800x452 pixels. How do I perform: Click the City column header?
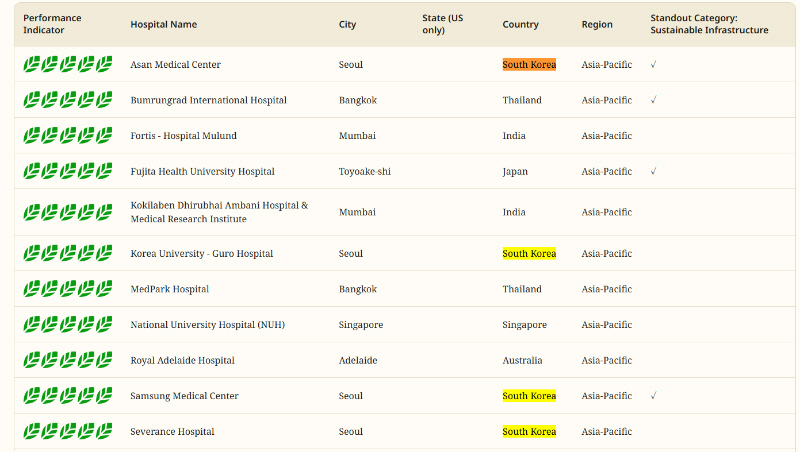(347, 24)
